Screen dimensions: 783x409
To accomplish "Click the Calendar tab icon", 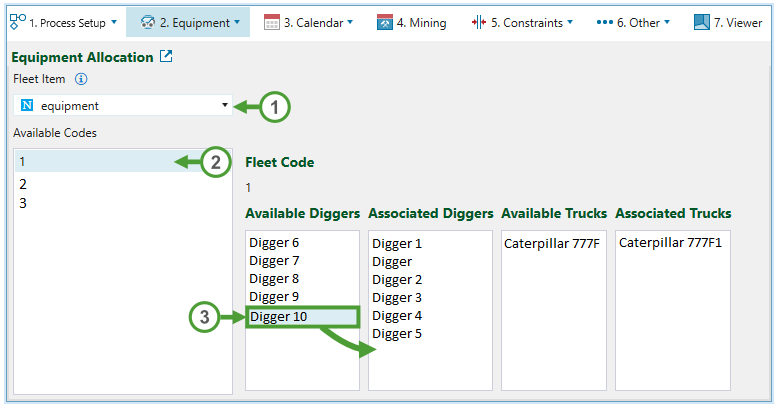I will point(272,22).
